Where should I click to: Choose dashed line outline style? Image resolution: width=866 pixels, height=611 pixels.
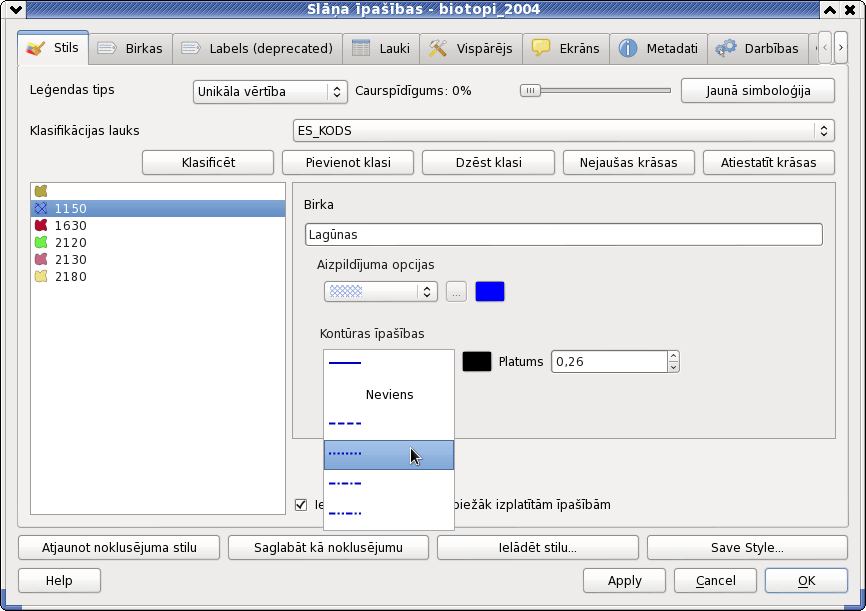(389, 424)
